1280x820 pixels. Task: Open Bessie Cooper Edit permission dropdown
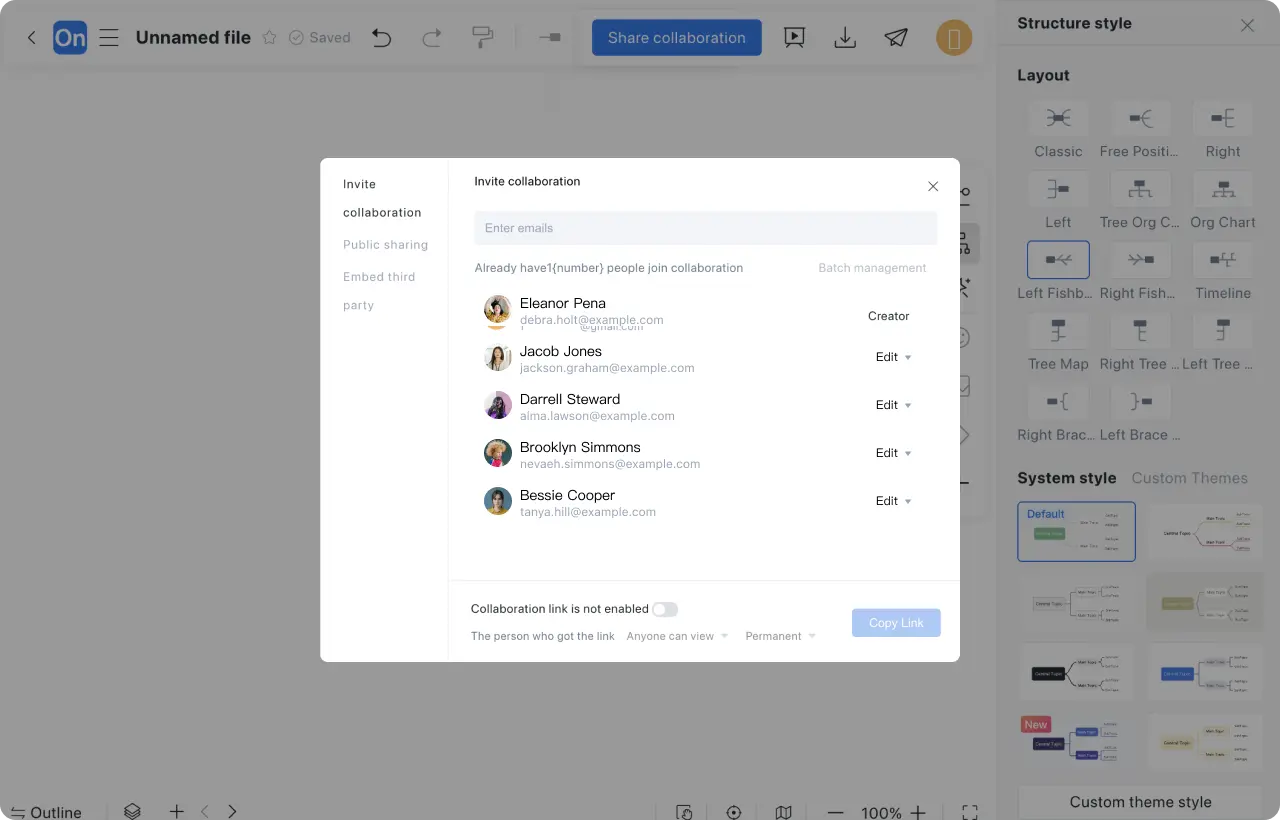[x=893, y=501]
